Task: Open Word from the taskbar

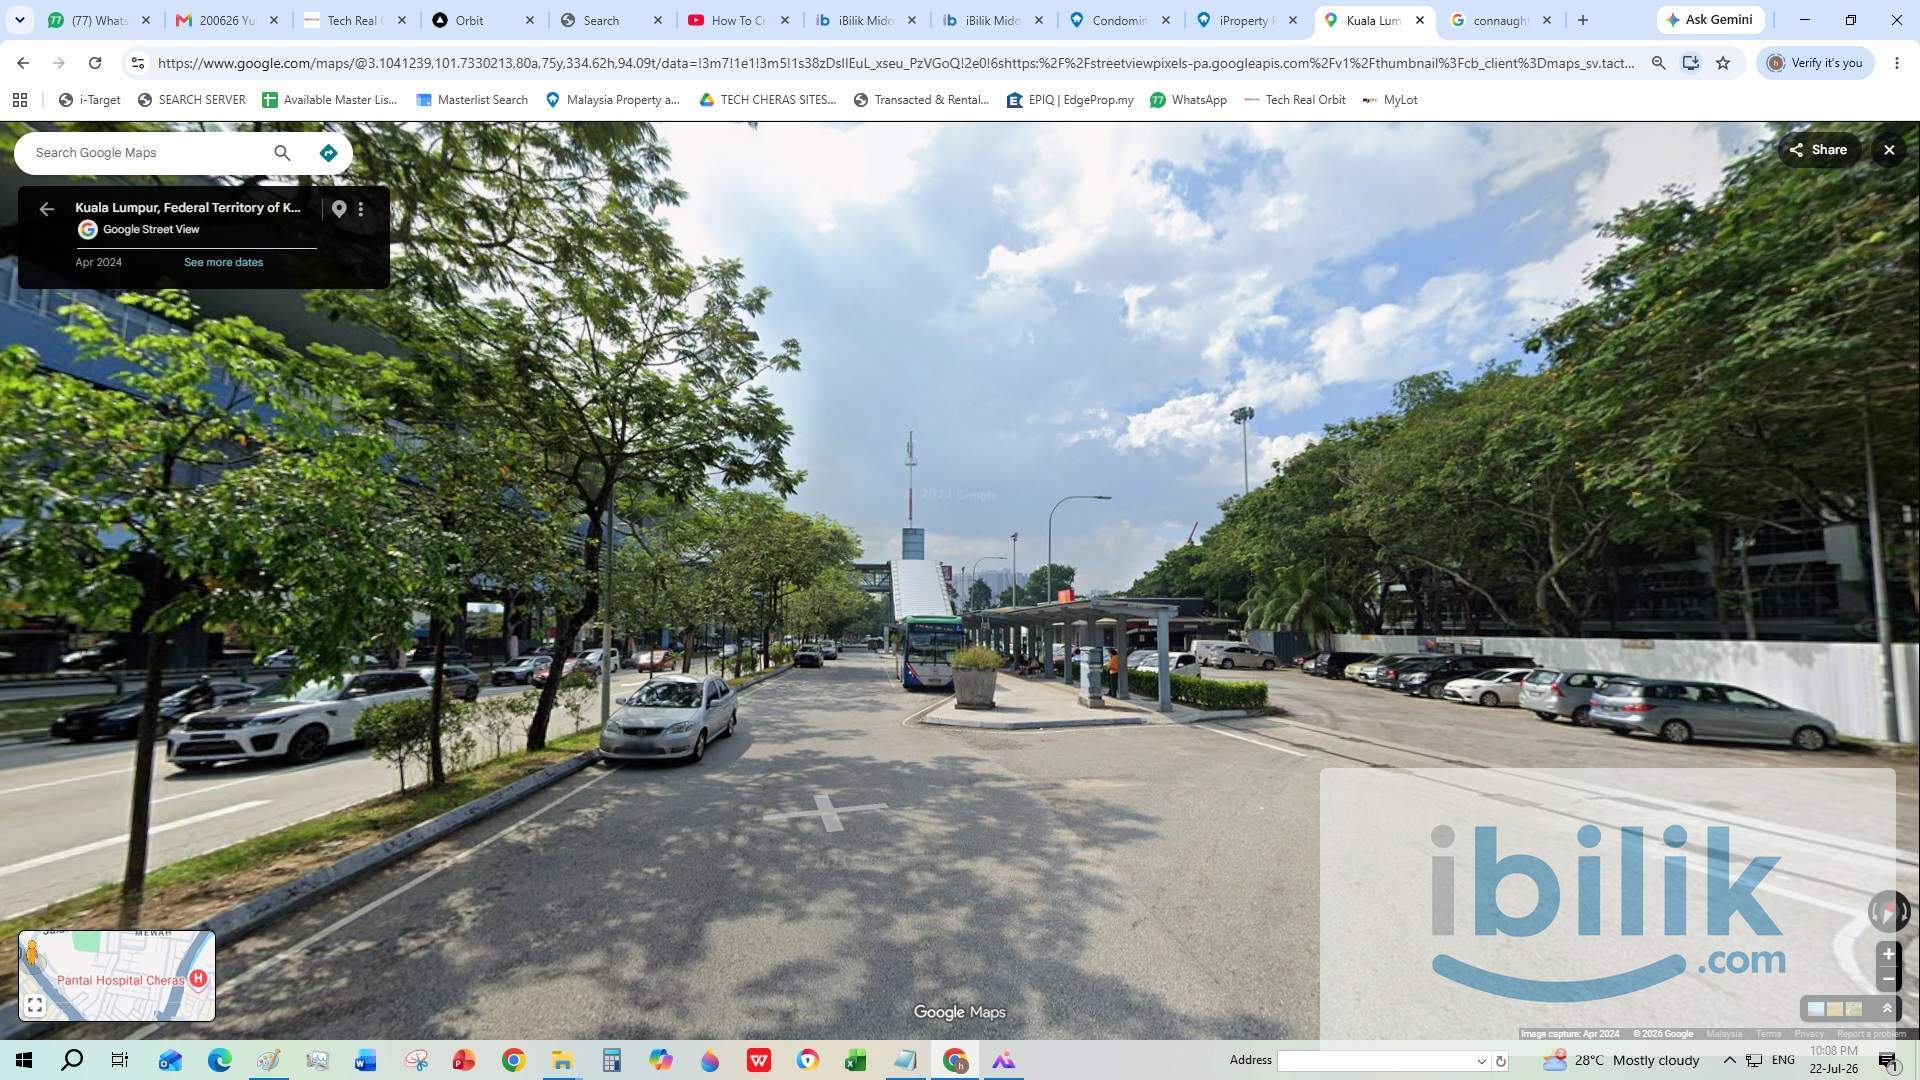Action: [365, 1060]
